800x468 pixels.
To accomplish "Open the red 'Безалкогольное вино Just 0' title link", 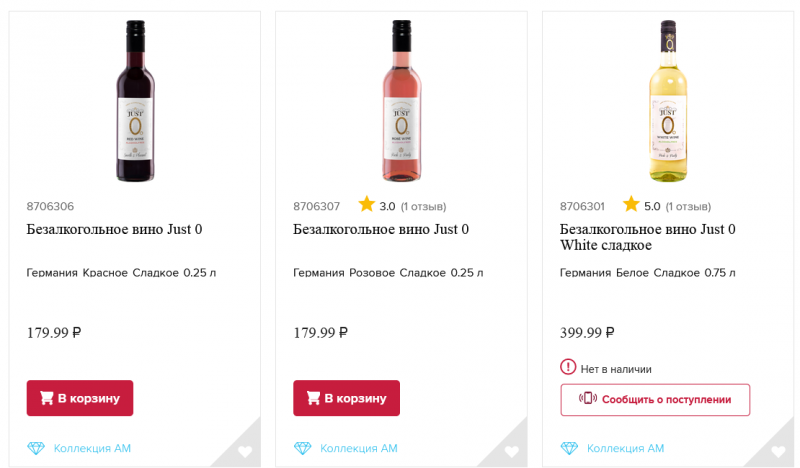I will 114,230.
